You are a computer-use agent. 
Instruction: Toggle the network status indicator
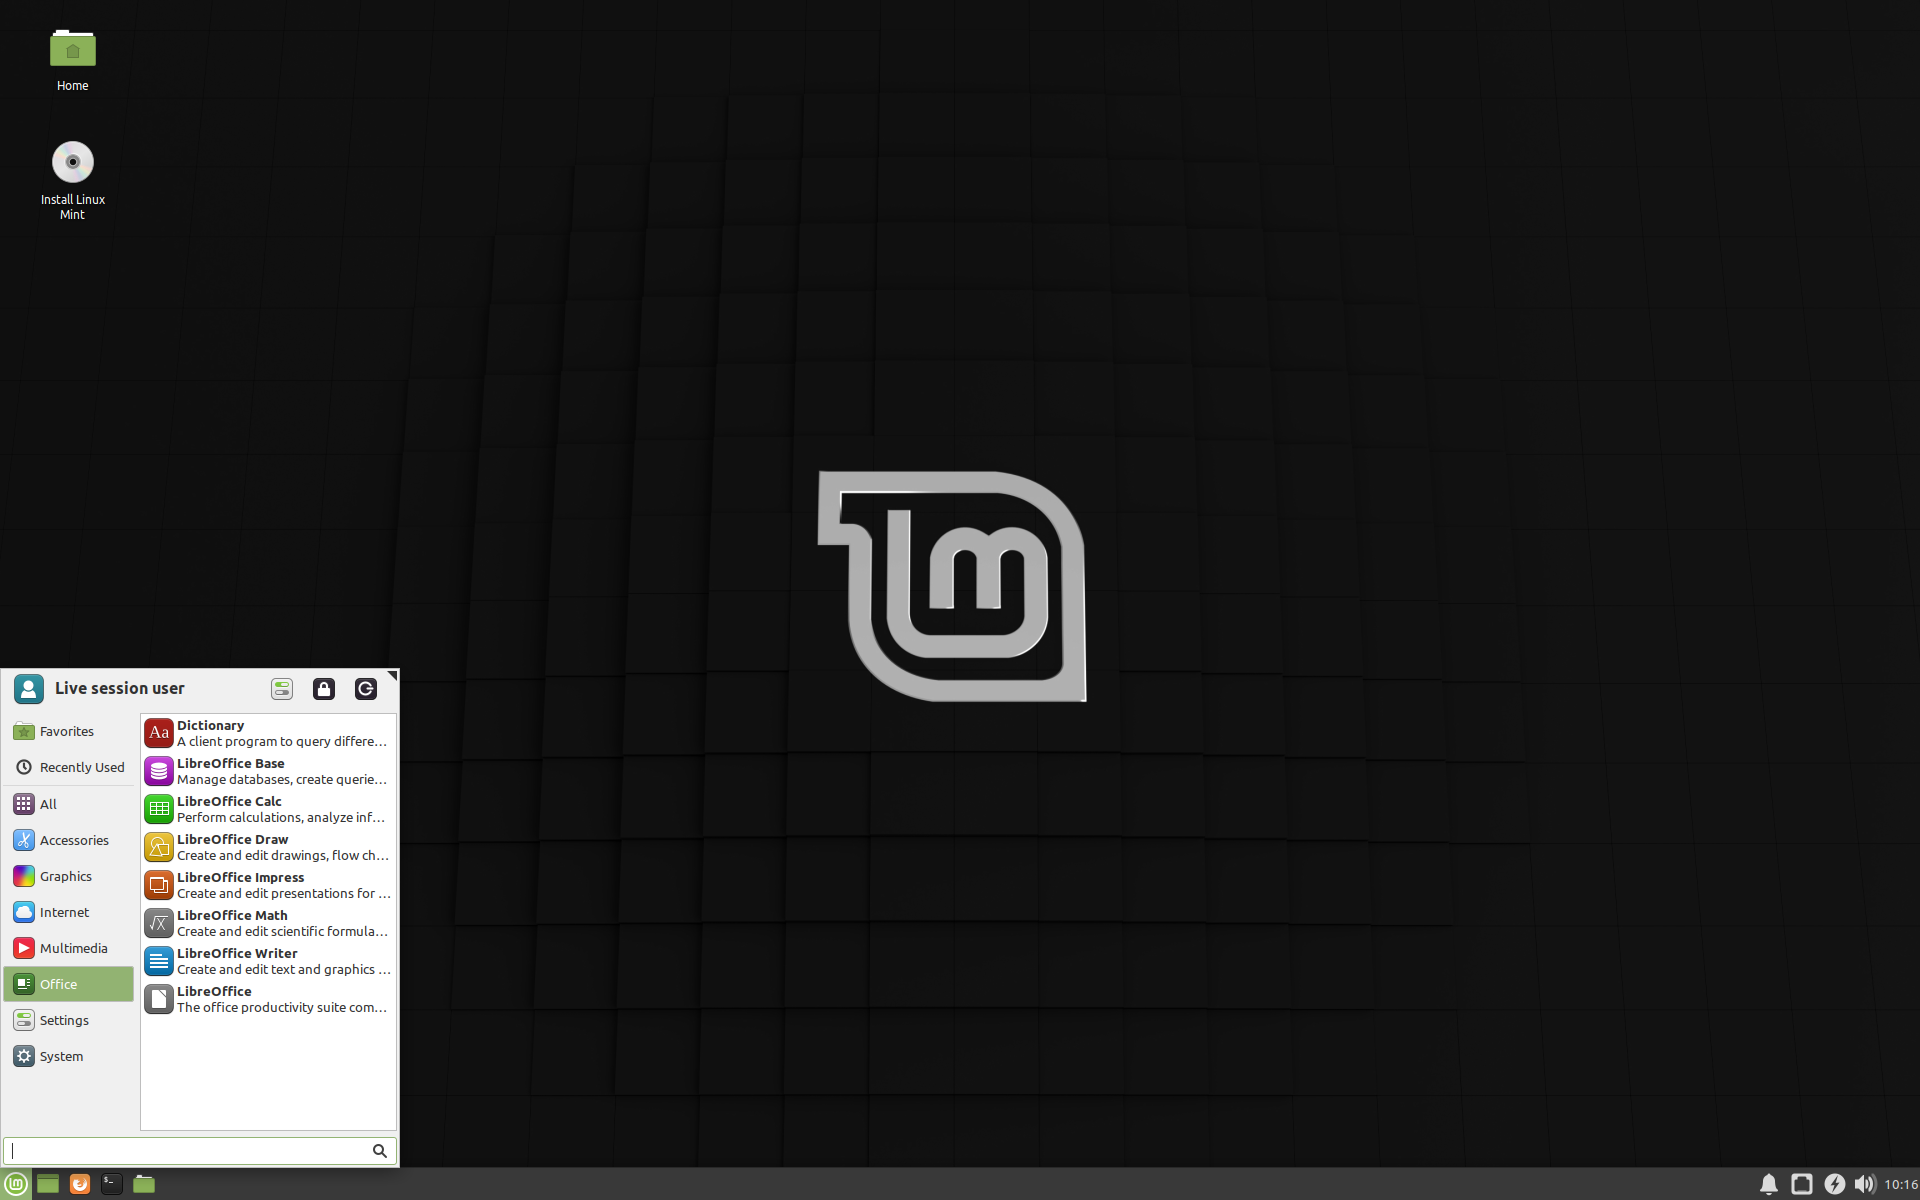click(1803, 1182)
